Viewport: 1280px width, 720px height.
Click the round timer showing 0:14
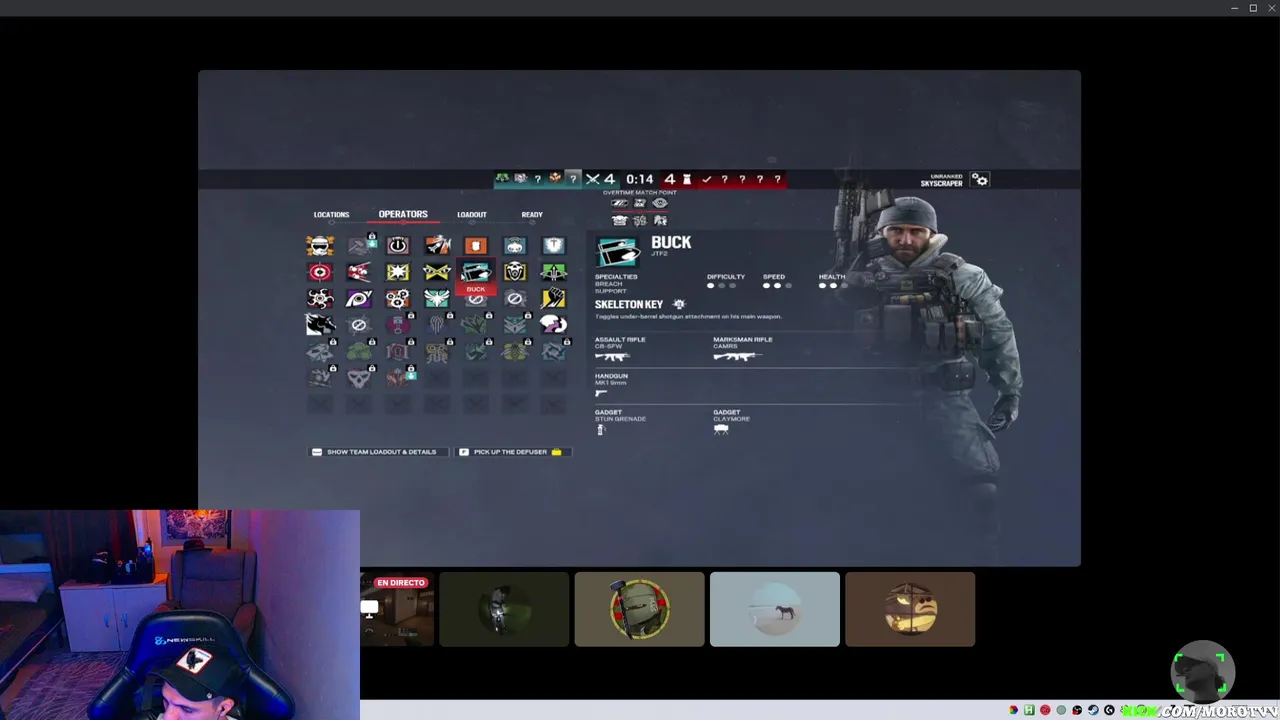click(640, 180)
